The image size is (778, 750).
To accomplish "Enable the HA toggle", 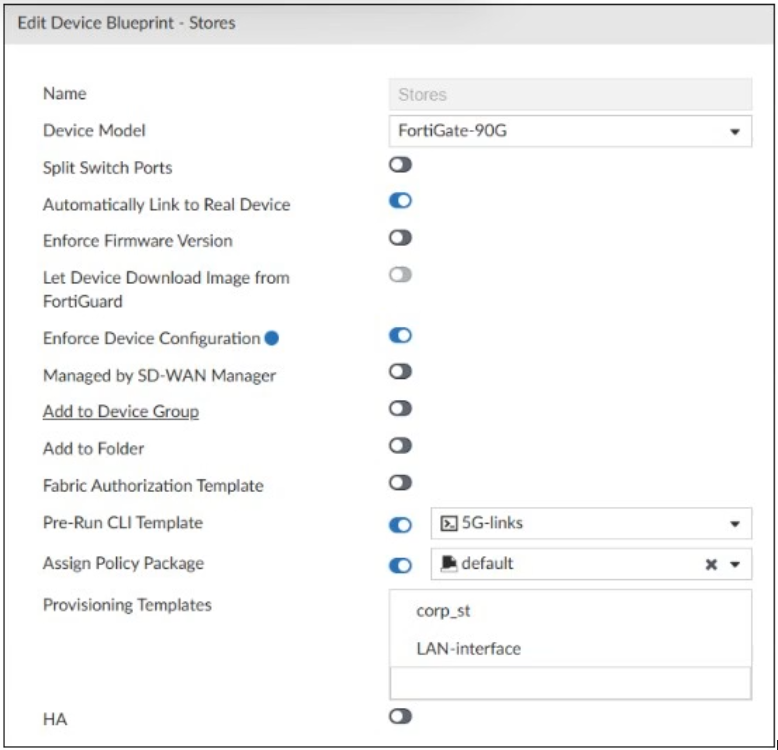I will (x=400, y=716).
